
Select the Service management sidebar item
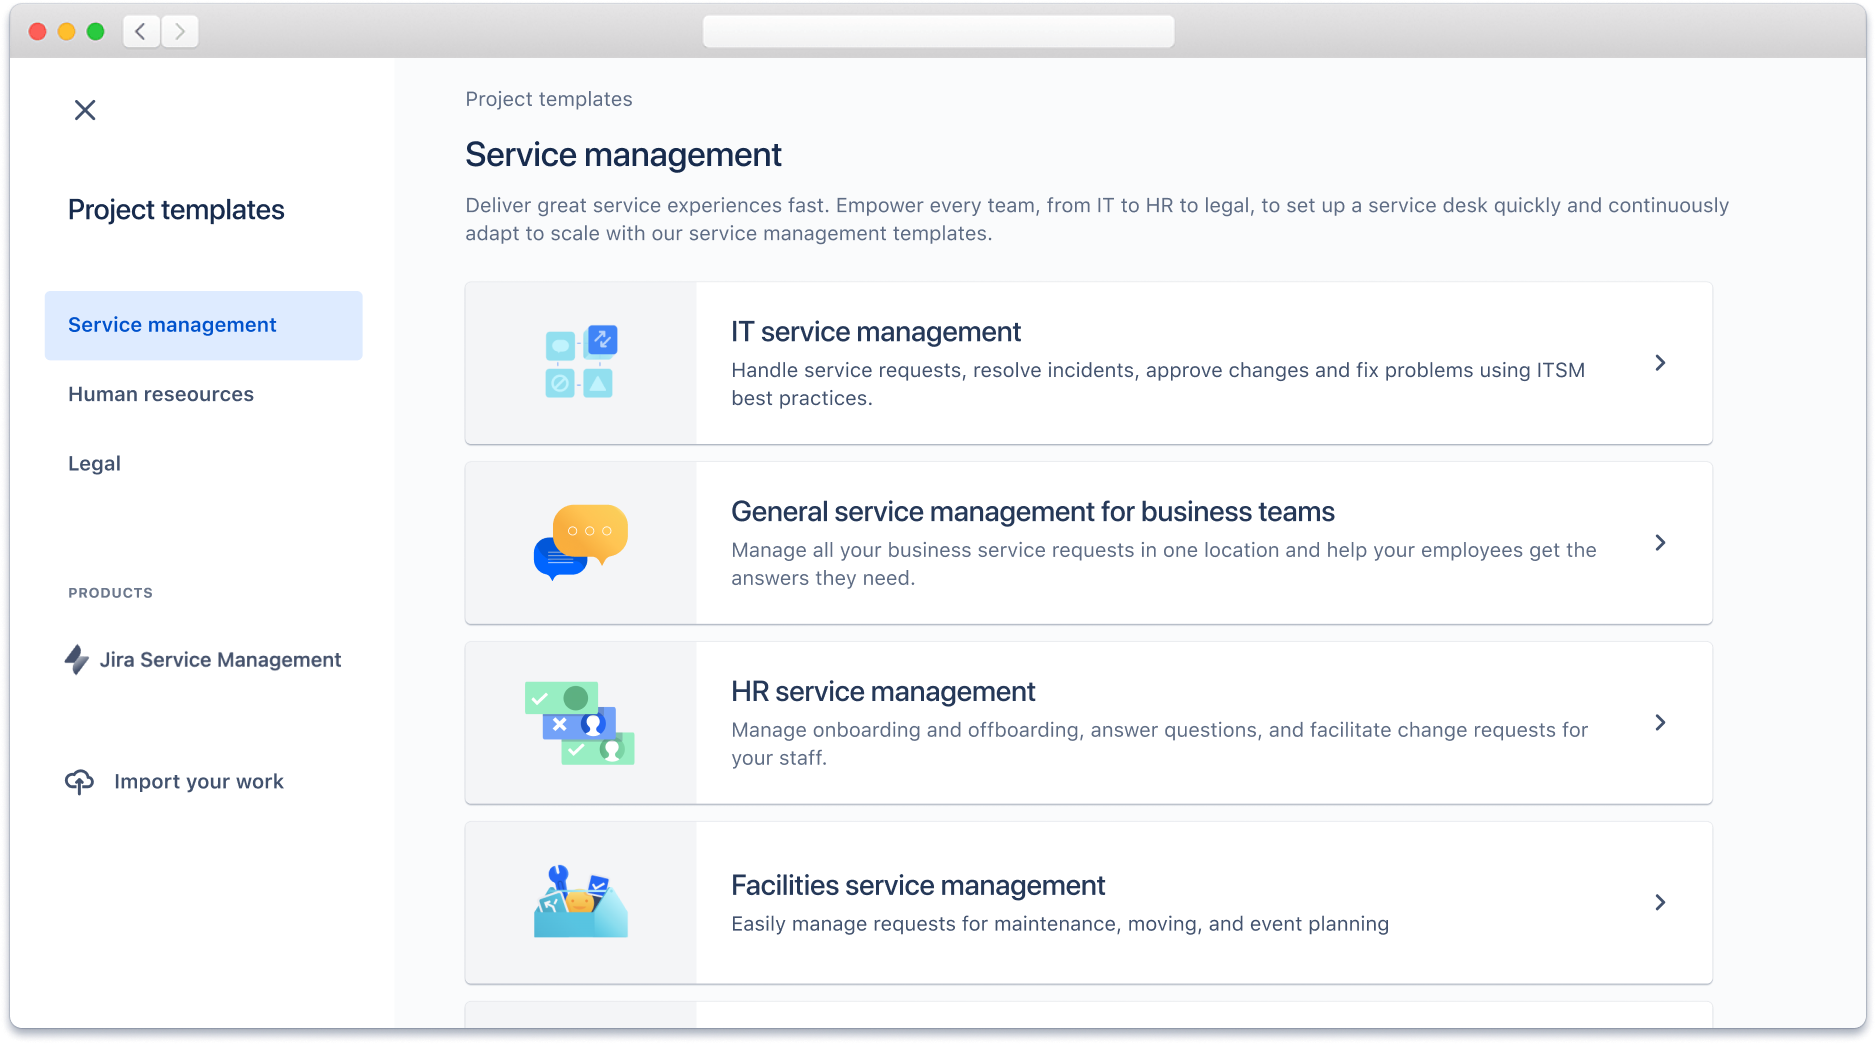pyautogui.click(x=172, y=325)
